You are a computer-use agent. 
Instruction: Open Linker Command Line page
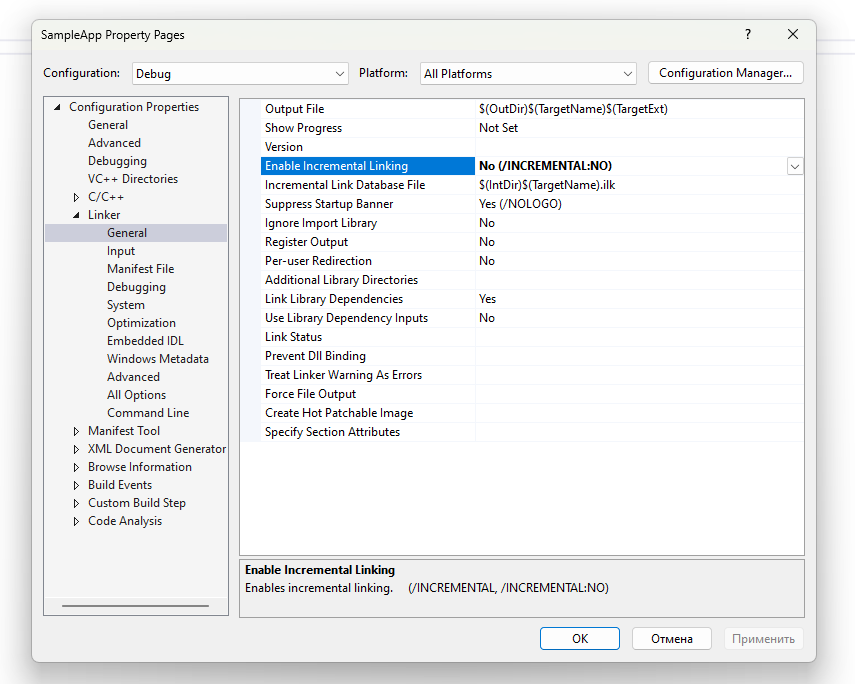click(148, 413)
